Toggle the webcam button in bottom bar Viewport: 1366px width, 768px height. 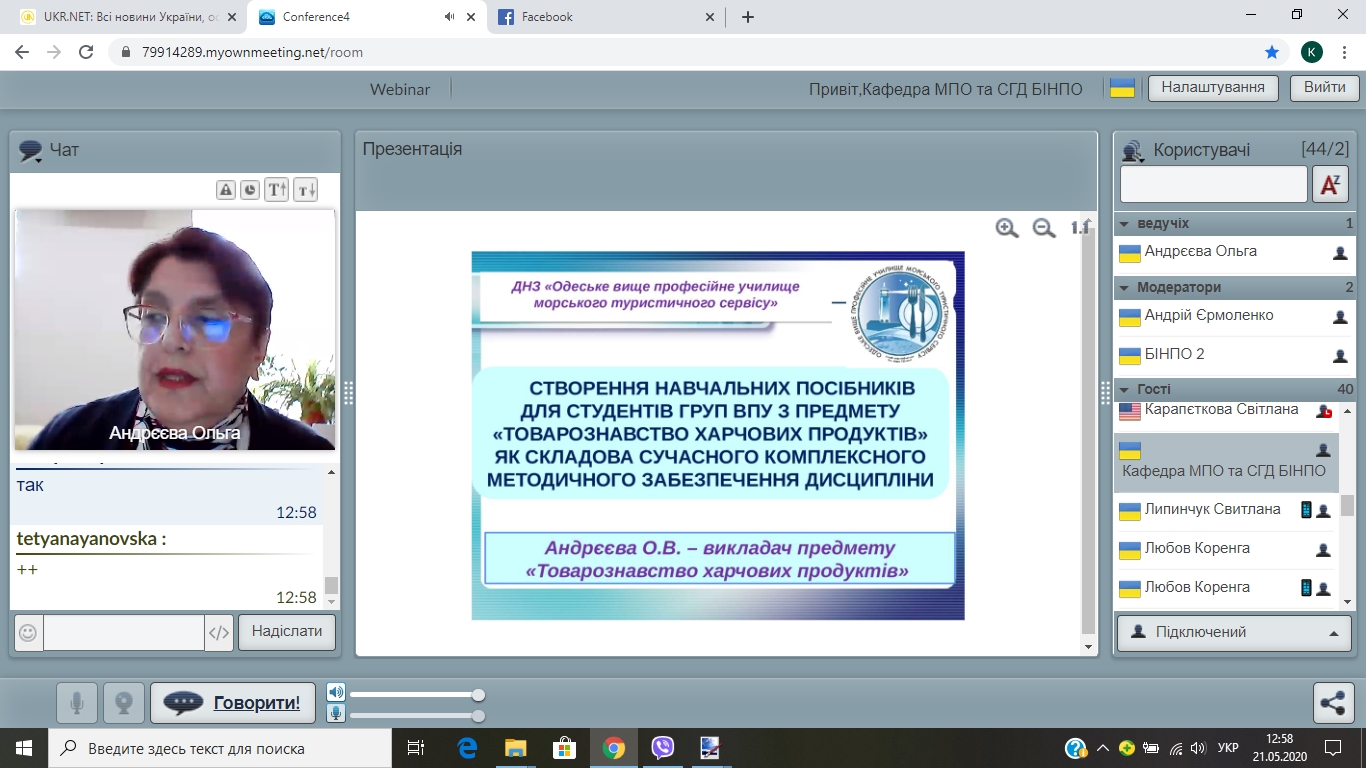pyautogui.click(x=124, y=703)
